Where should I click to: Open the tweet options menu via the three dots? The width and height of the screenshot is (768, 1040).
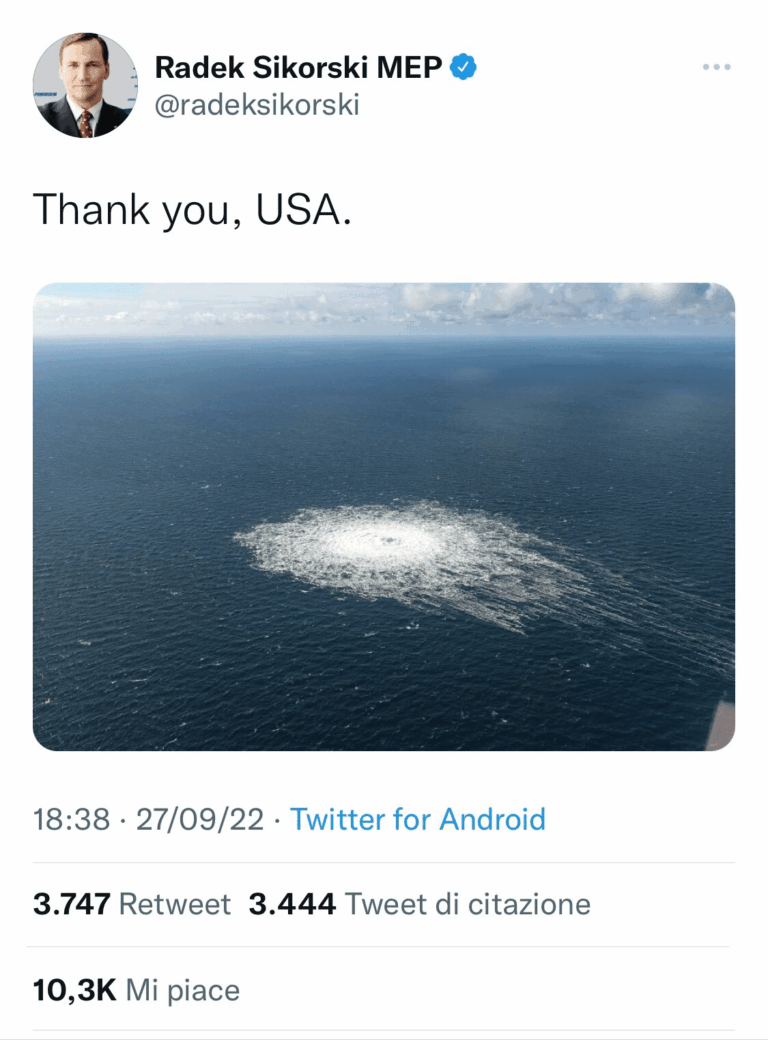tap(716, 65)
